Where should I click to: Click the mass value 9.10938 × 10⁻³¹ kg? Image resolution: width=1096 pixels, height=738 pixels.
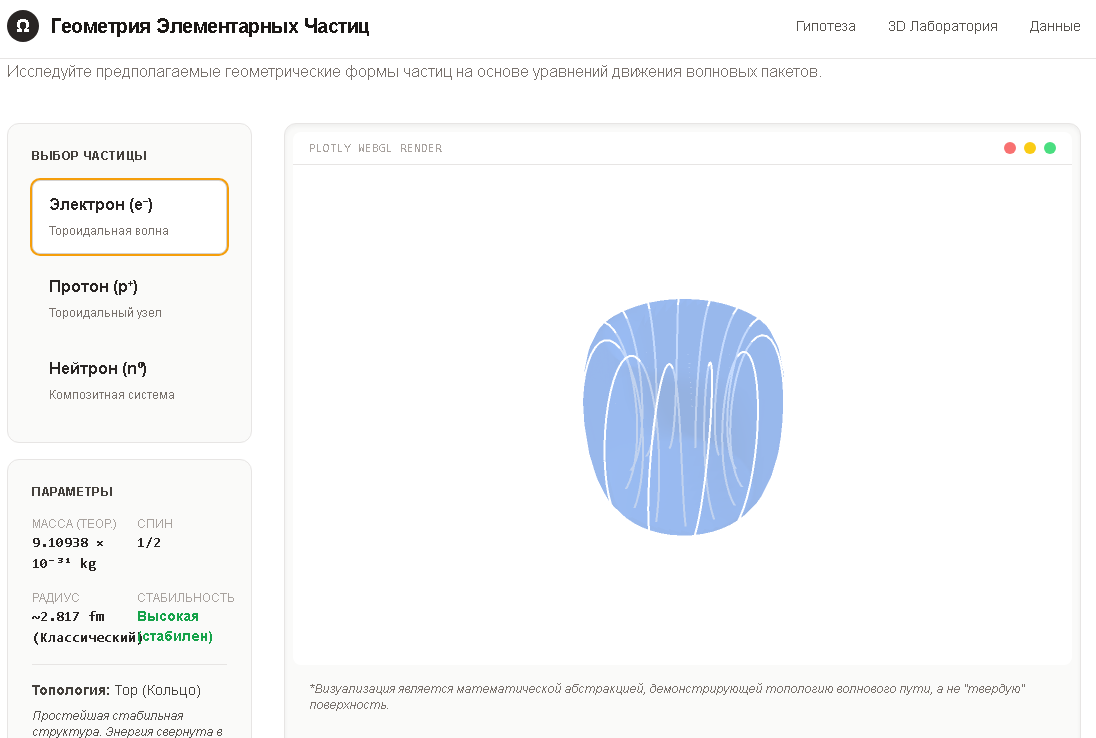pyautogui.click(x=68, y=553)
